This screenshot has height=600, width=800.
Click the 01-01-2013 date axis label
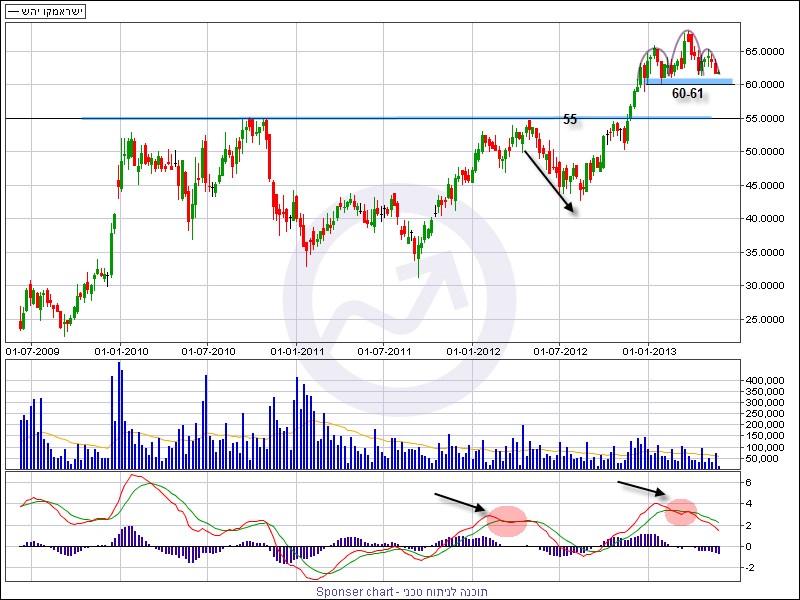pyautogui.click(x=649, y=351)
